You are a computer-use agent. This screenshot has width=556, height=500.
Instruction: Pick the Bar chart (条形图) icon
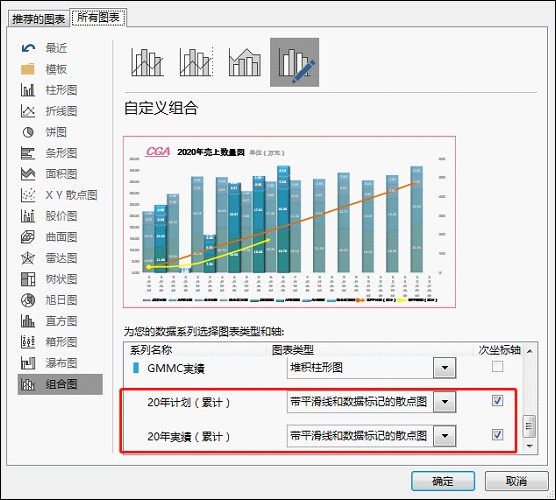tap(28, 153)
